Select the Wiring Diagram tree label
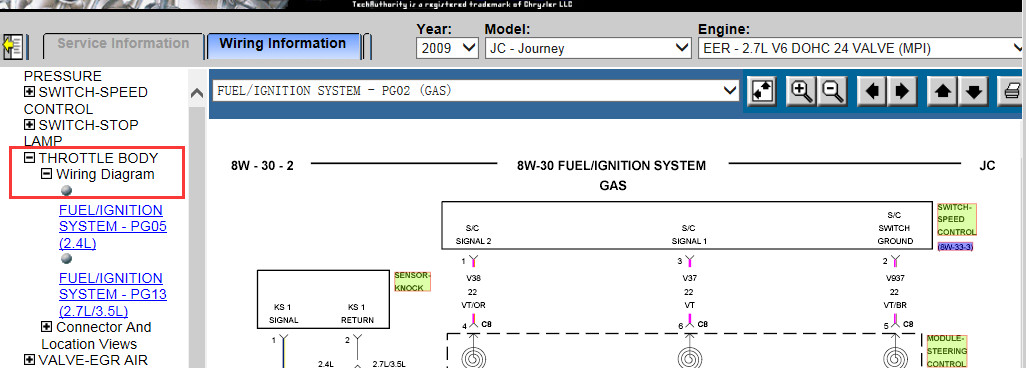Viewport: 1026px width, 368px height. 105,174
